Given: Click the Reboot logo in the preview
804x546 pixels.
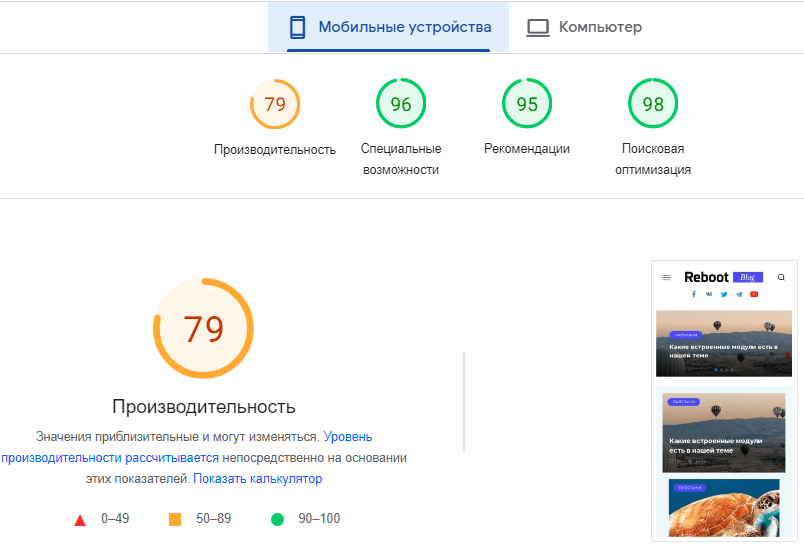Looking at the screenshot, I should pyautogui.click(x=706, y=277).
